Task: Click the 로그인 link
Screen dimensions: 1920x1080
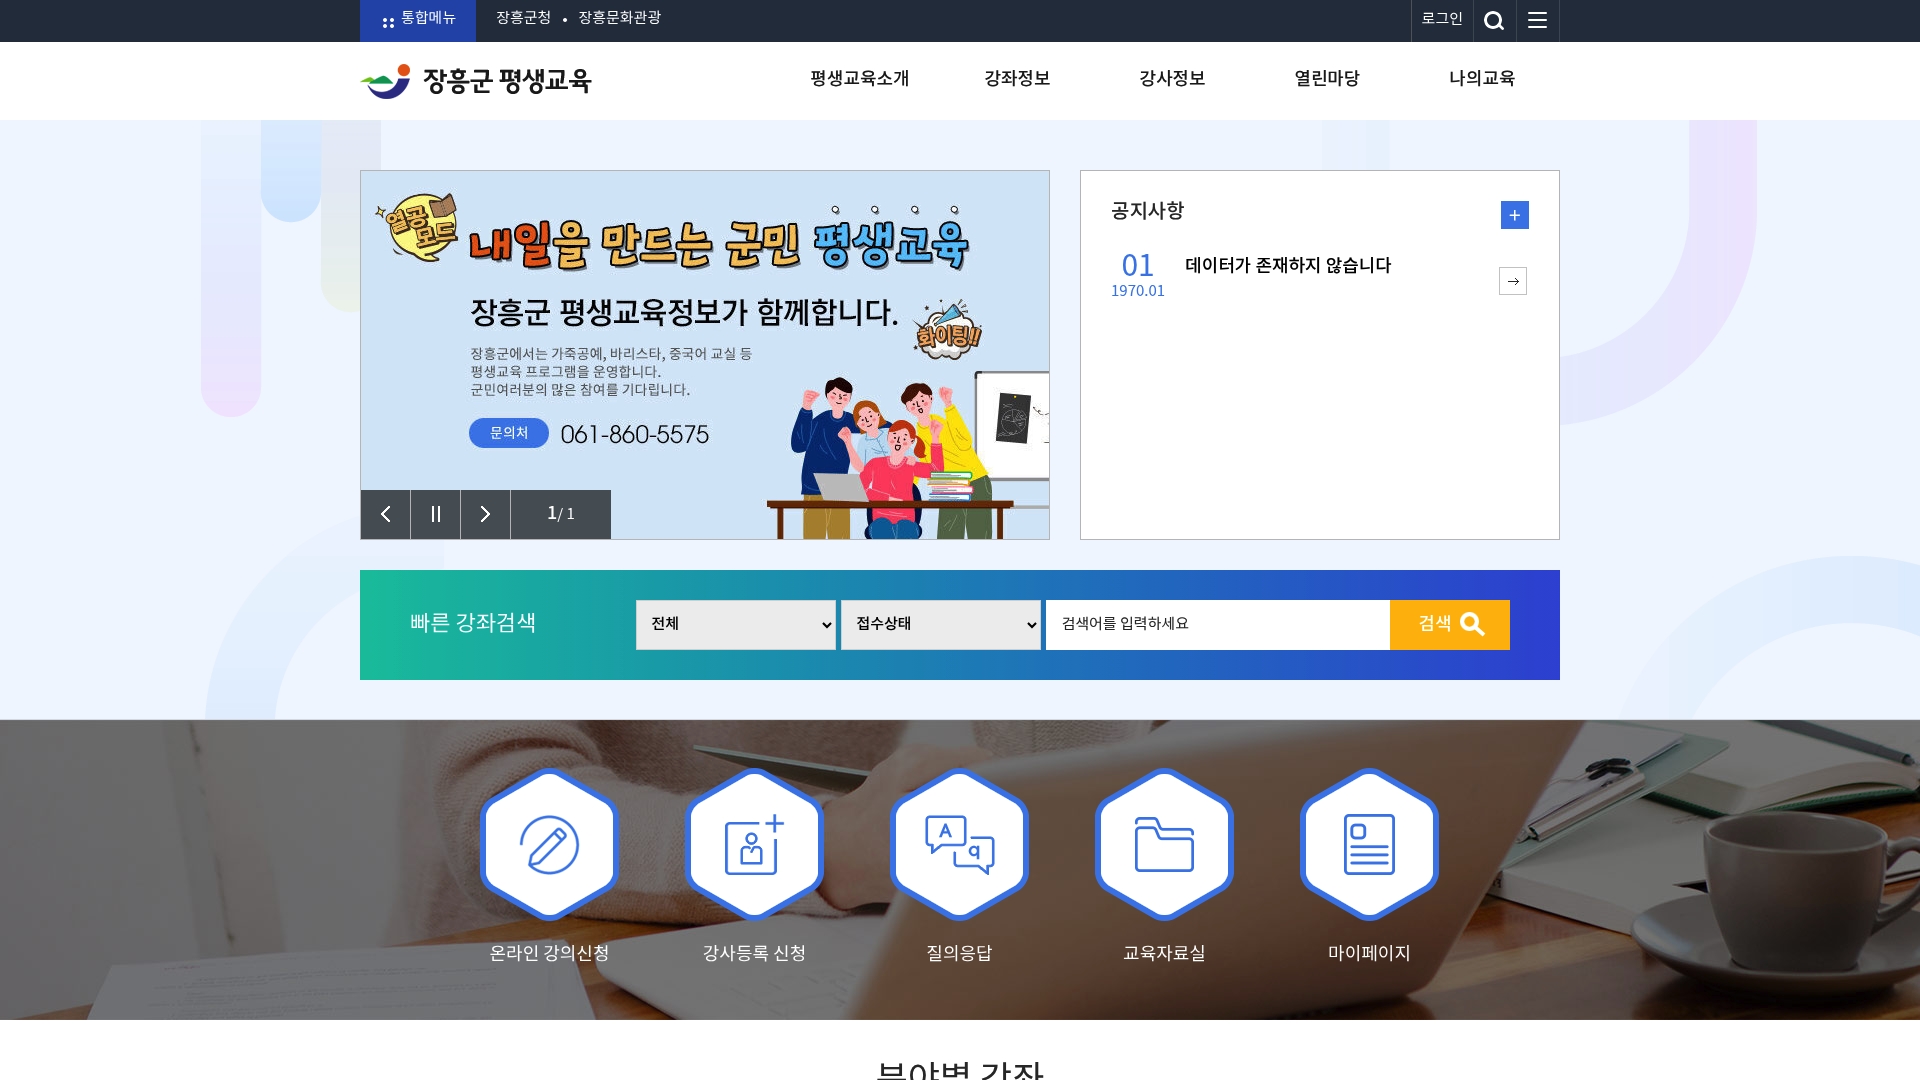Action: coord(1442,19)
